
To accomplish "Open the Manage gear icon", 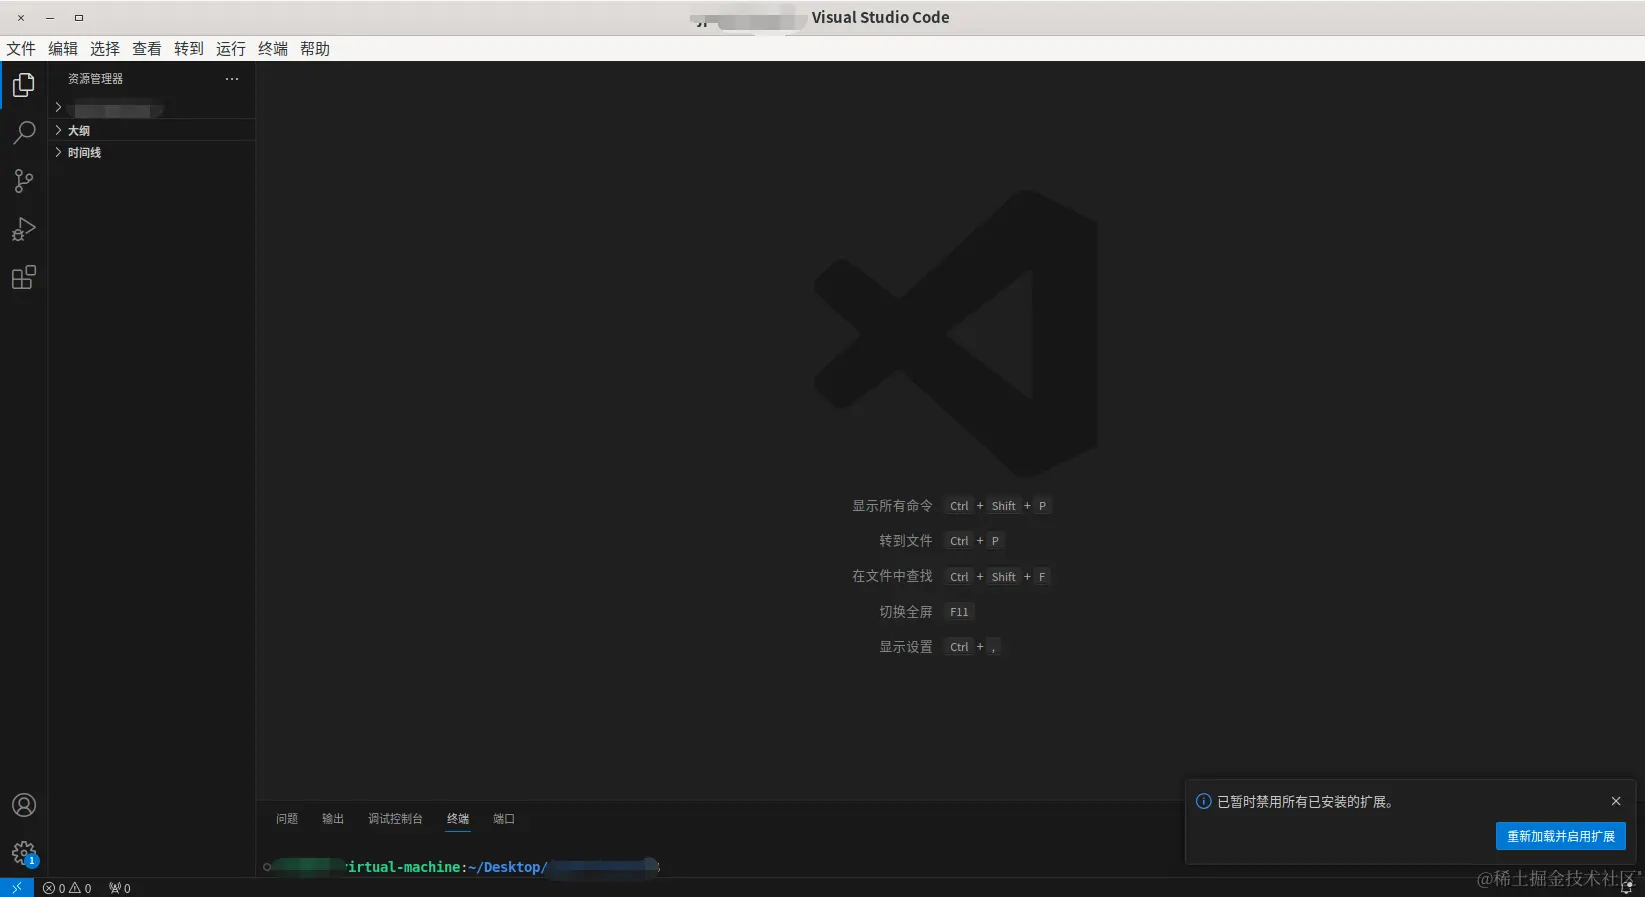I will point(24,853).
